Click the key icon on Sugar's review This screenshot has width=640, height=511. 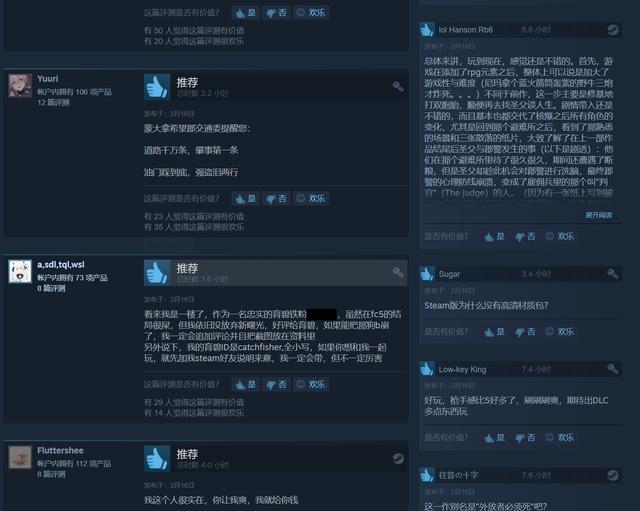[613, 273]
